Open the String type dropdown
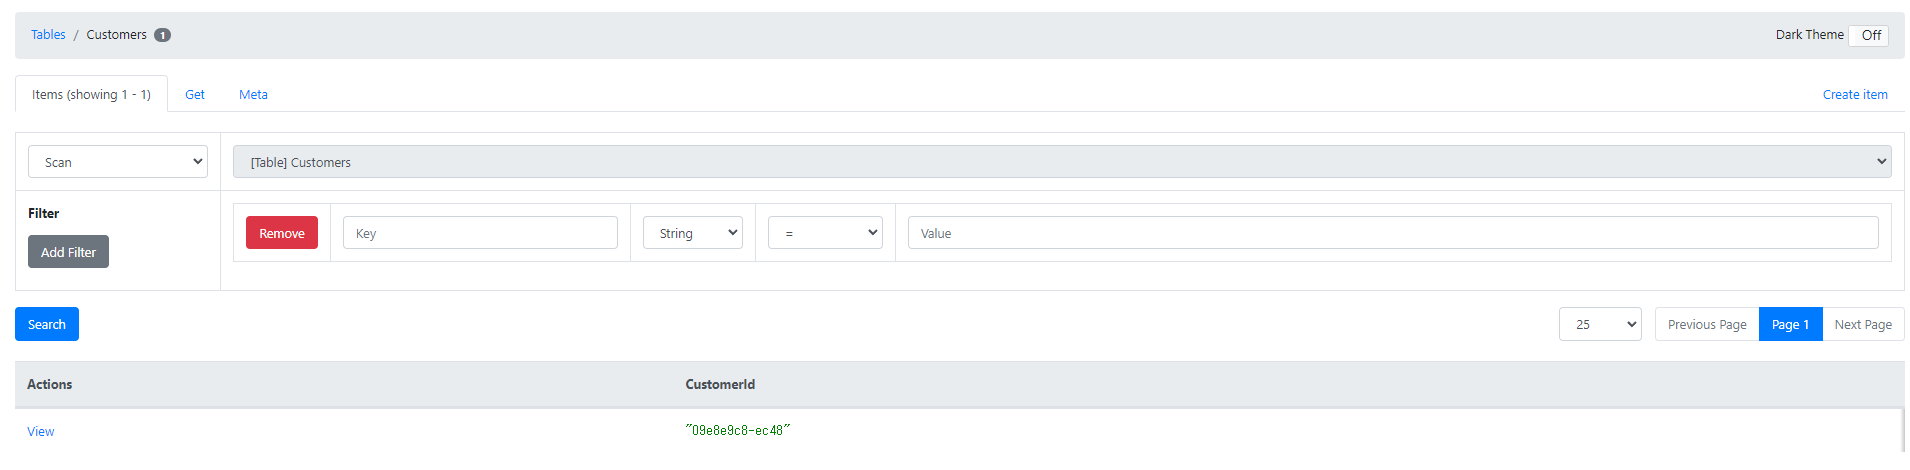 point(693,233)
